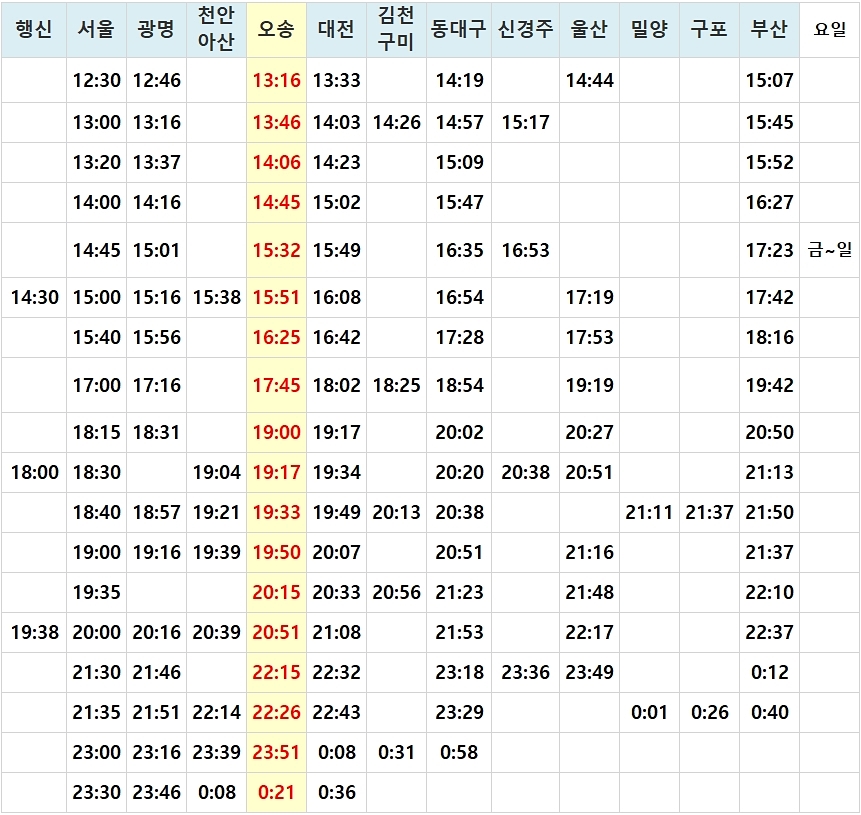Select the 서울 departure time 23:30
The width and height of the screenshot is (861, 815).
tap(97, 792)
